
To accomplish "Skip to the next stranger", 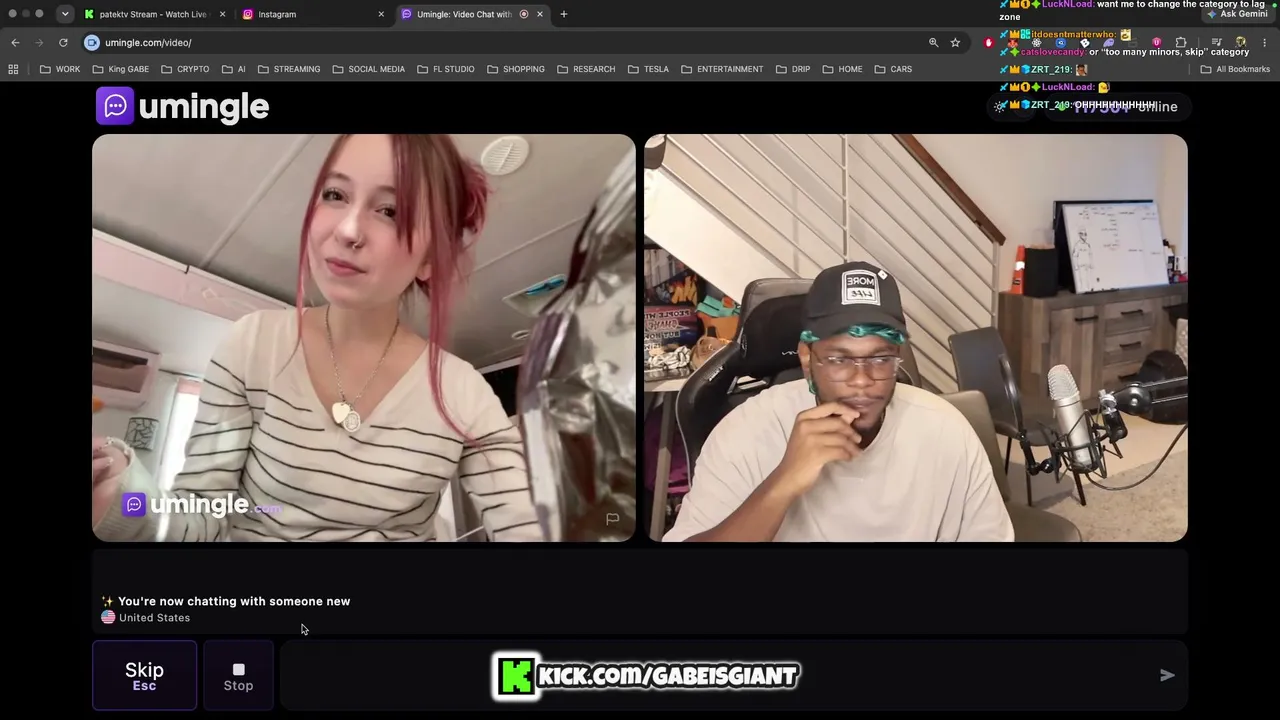I will pos(144,675).
